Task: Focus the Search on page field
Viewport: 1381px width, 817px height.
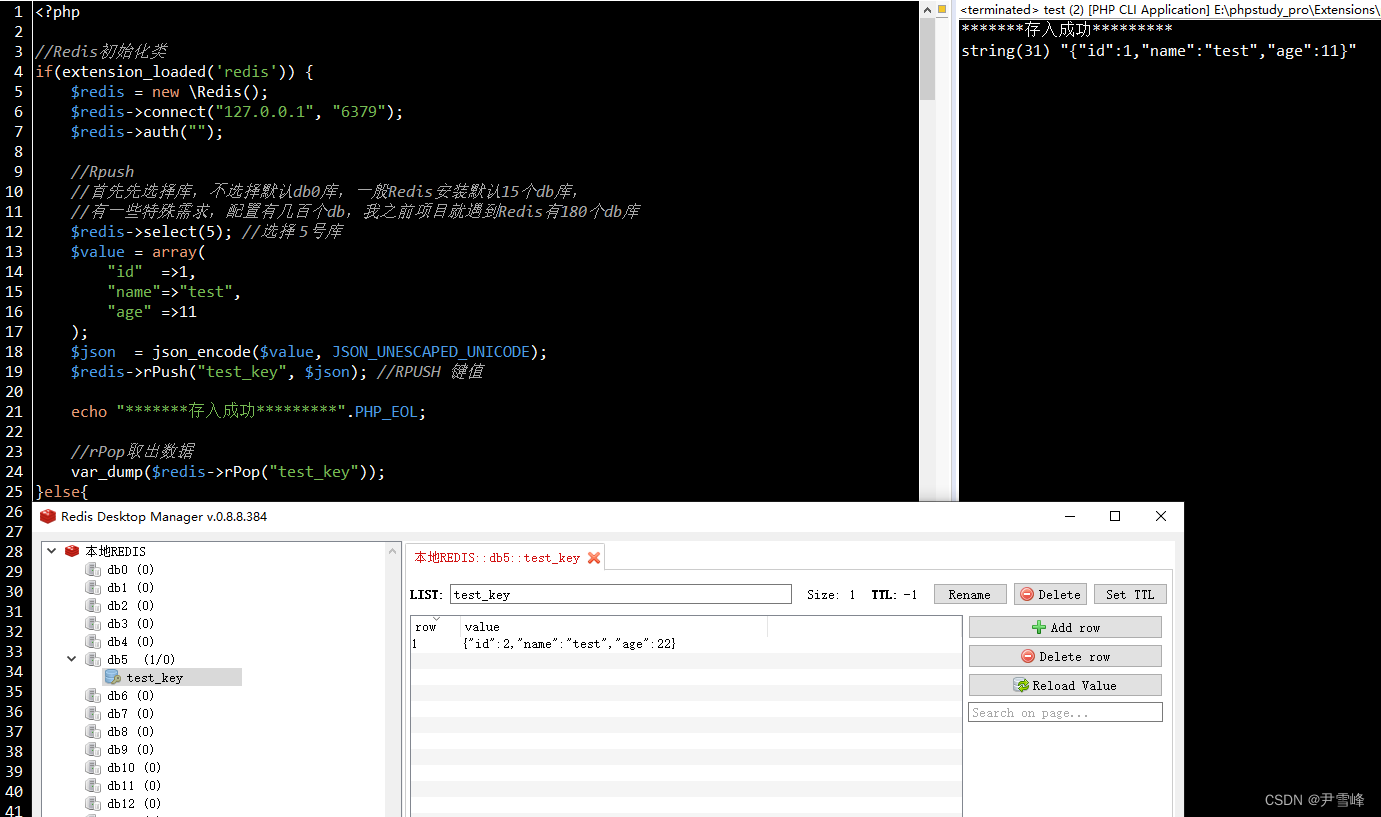Action: click(1065, 712)
